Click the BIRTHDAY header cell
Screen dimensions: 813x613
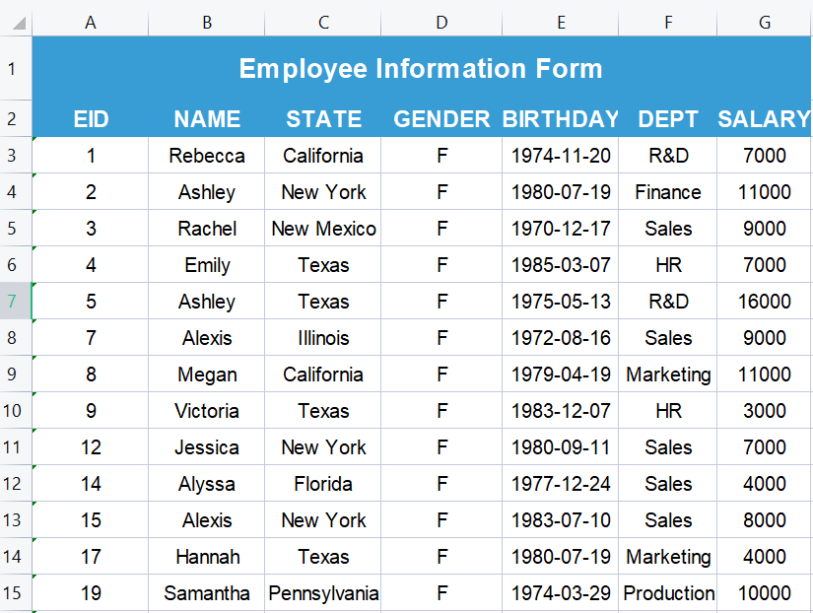[560, 120]
